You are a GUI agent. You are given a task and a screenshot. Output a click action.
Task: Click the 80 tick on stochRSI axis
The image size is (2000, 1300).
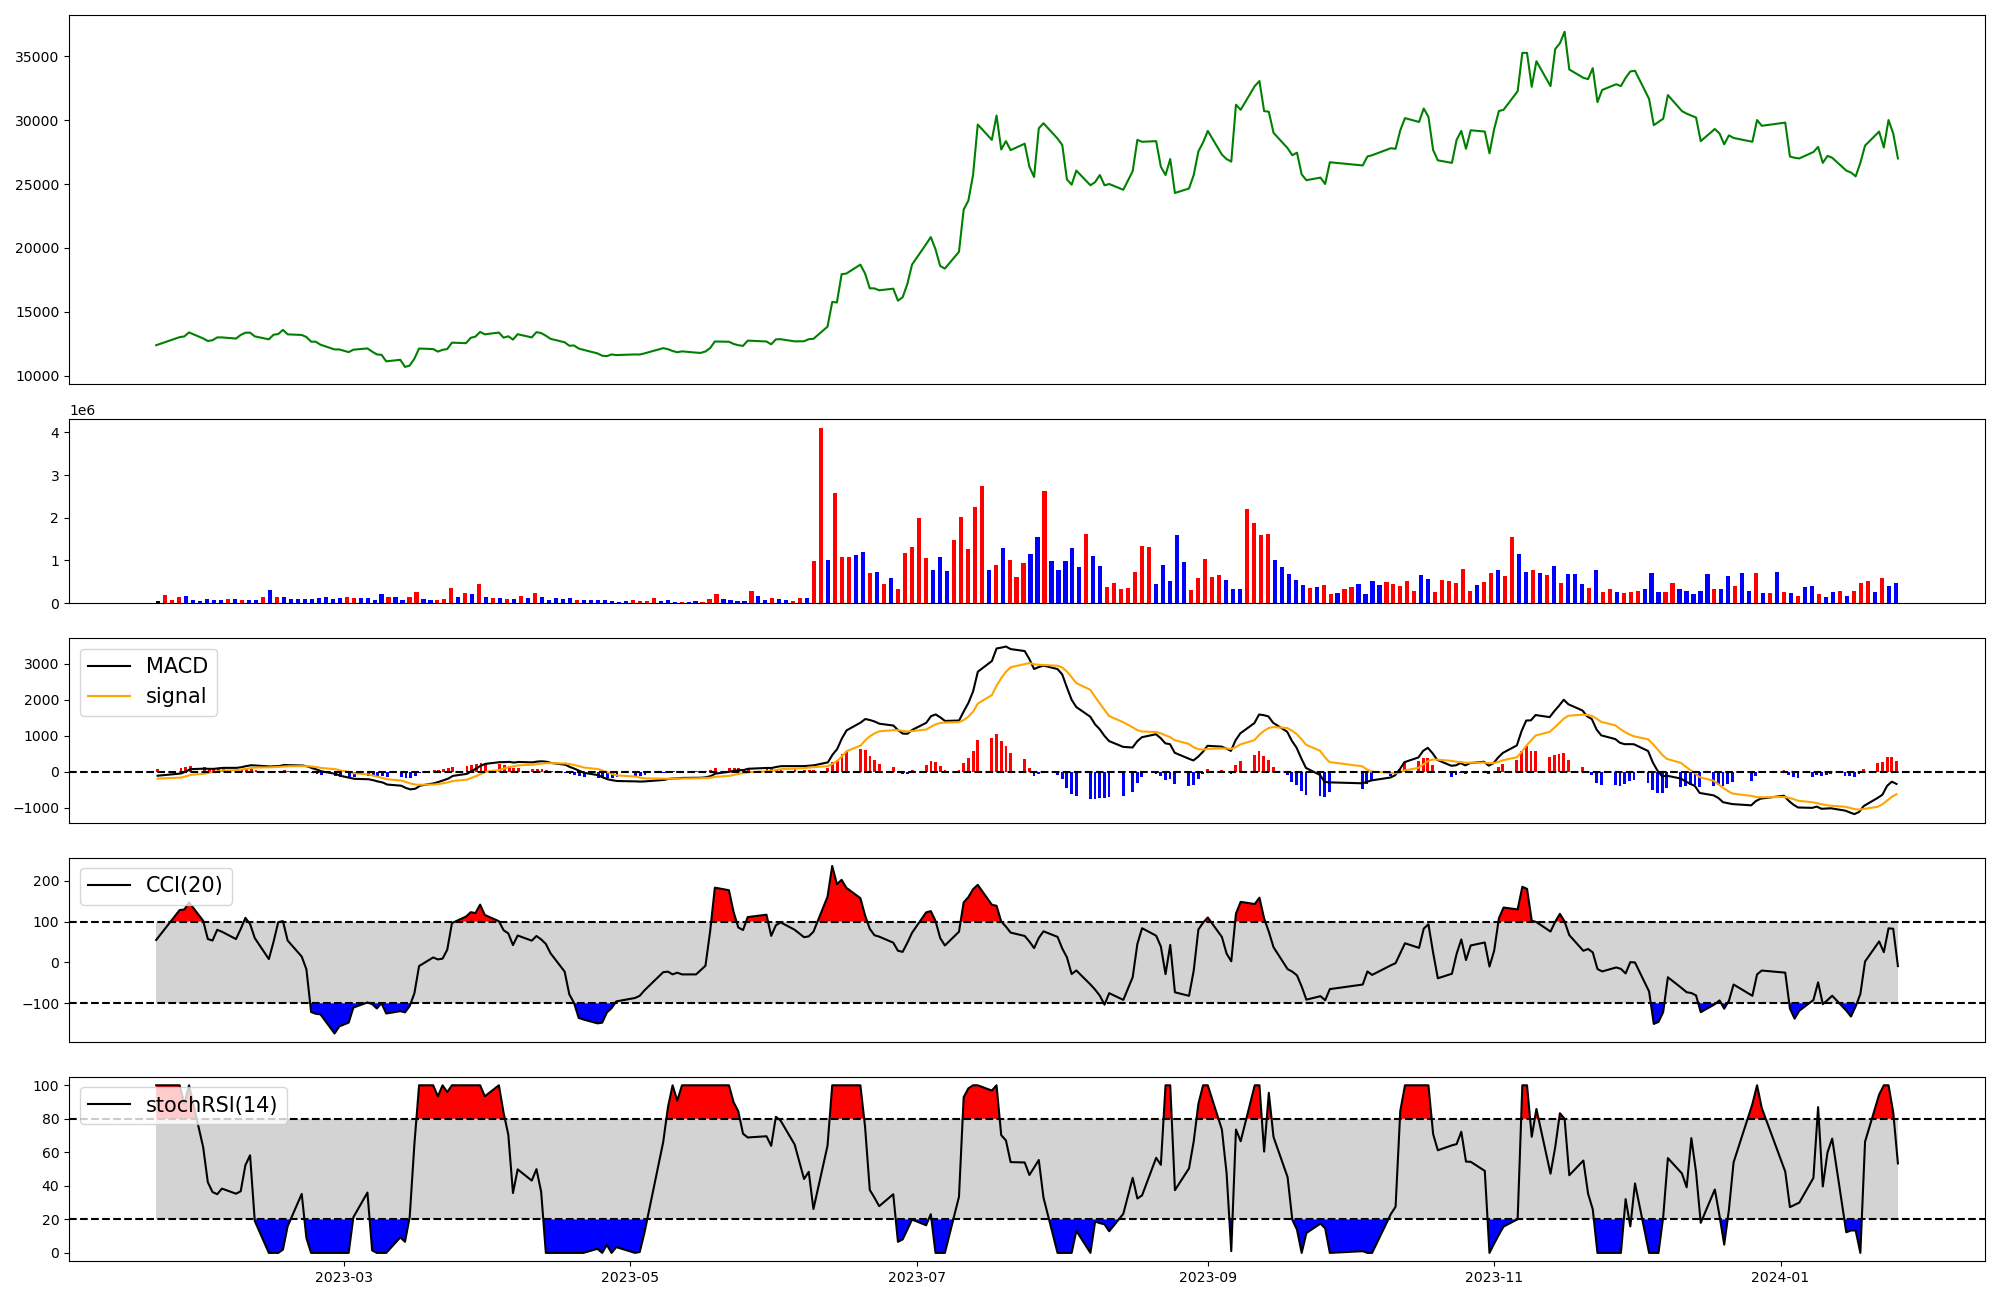point(52,1119)
